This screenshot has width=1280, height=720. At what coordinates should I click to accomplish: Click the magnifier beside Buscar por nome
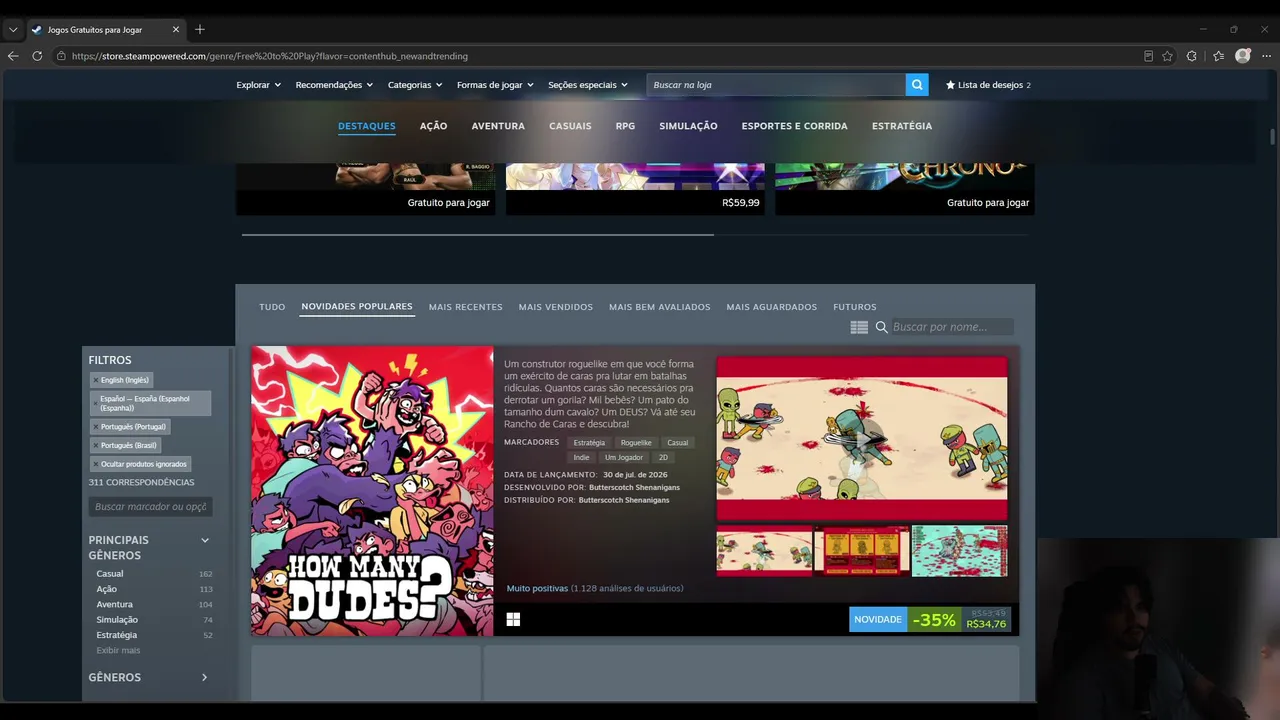[882, 327]
